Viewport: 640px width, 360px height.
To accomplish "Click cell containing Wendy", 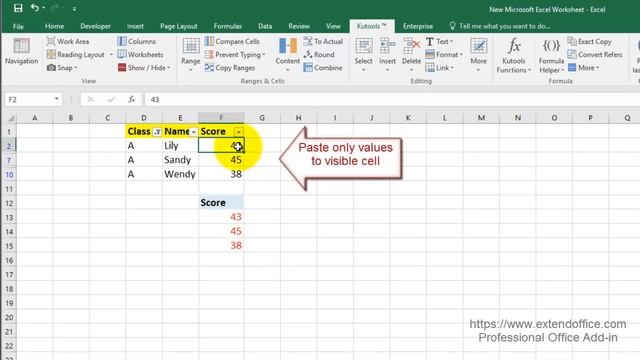I will 180,174.
